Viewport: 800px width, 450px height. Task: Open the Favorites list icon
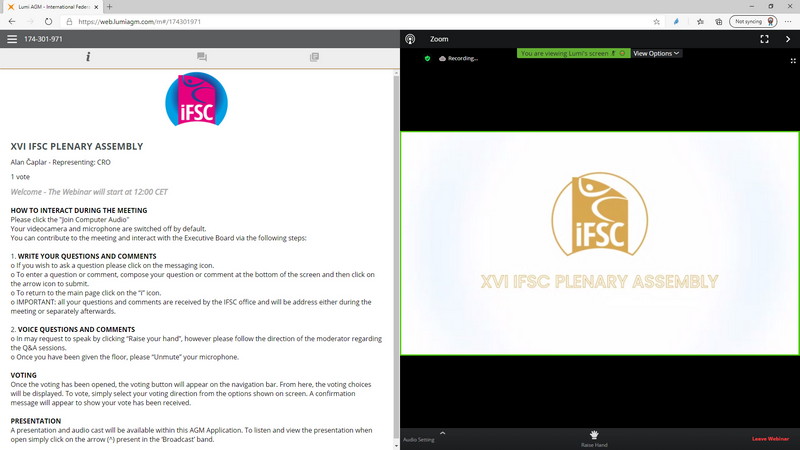700,21
